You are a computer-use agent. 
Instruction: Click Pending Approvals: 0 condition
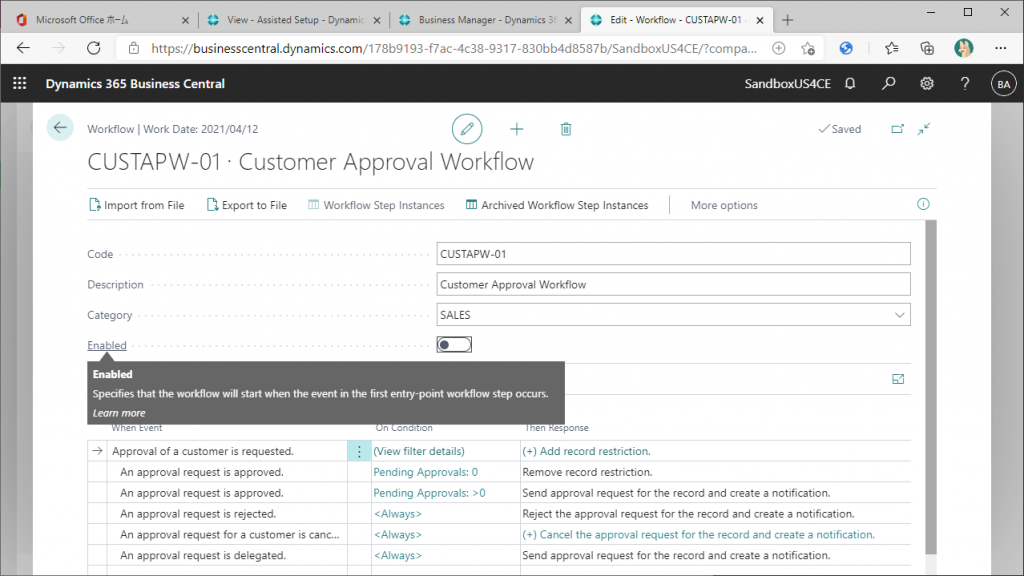(425, 472)
